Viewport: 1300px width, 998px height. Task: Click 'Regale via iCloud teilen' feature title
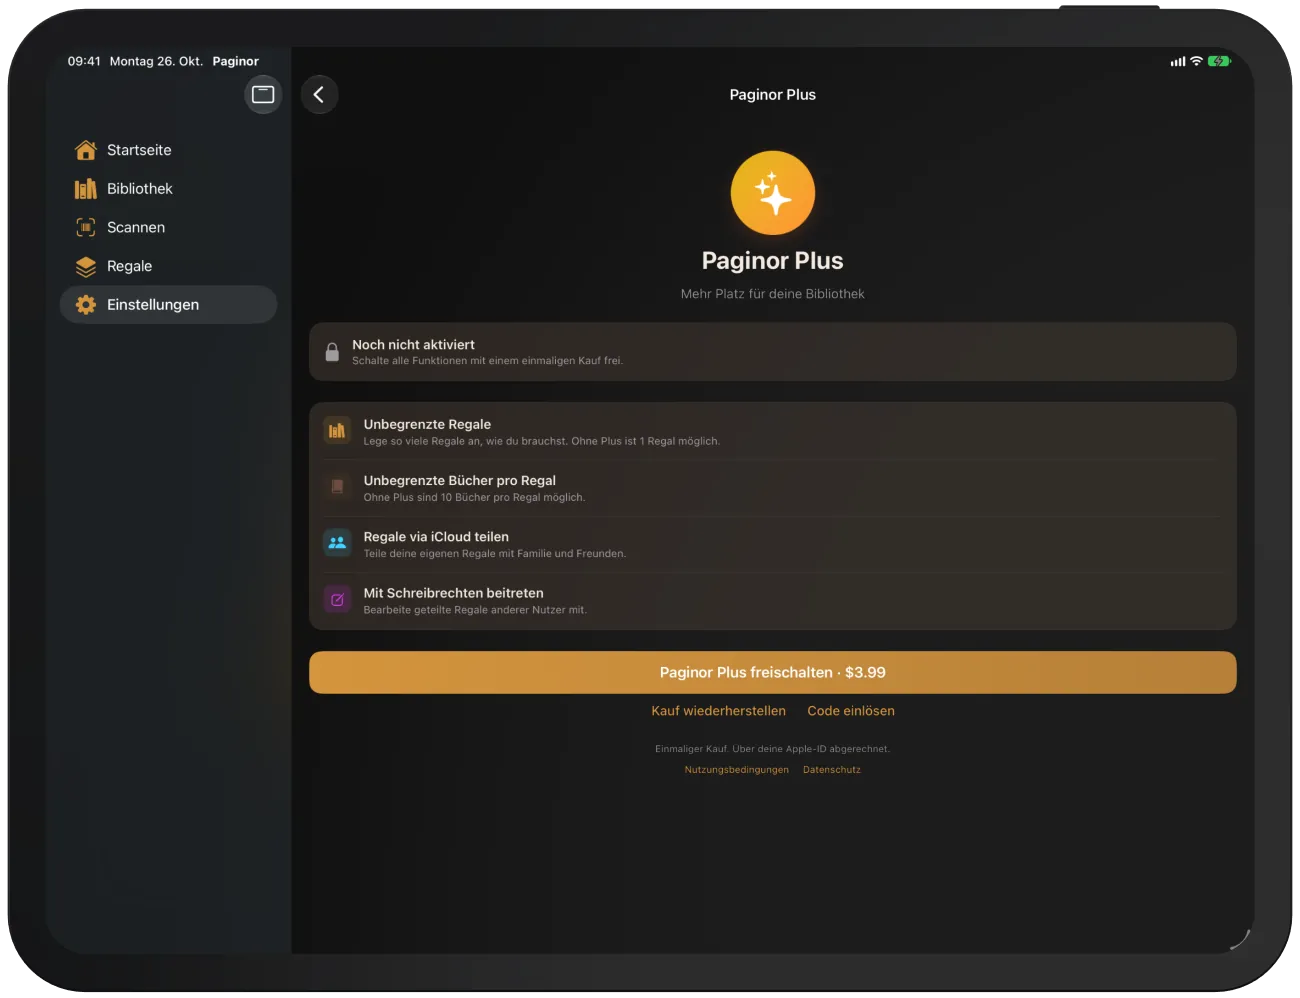436,537
